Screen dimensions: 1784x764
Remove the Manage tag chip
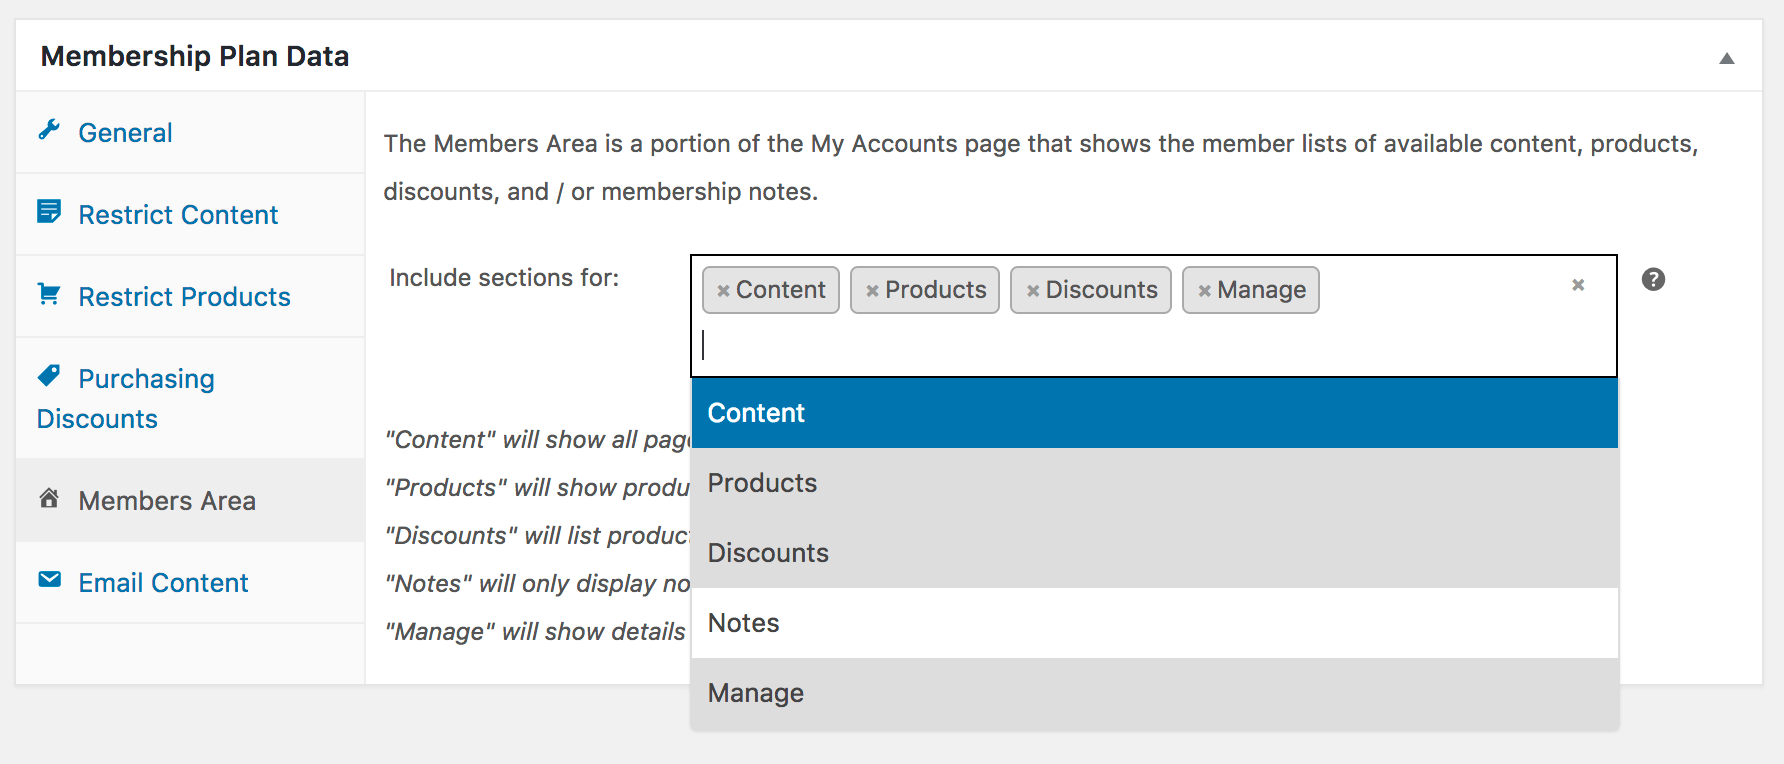(x=1204, y=291)
